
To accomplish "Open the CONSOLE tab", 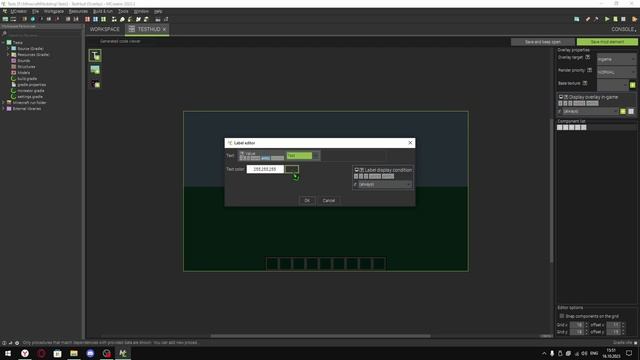I will (623, 29).
